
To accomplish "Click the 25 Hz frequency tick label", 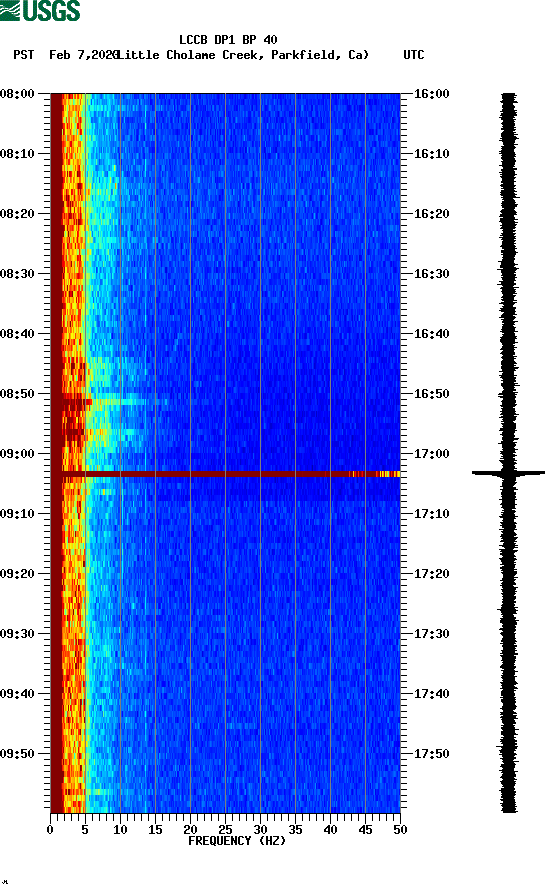I will 225,830.
